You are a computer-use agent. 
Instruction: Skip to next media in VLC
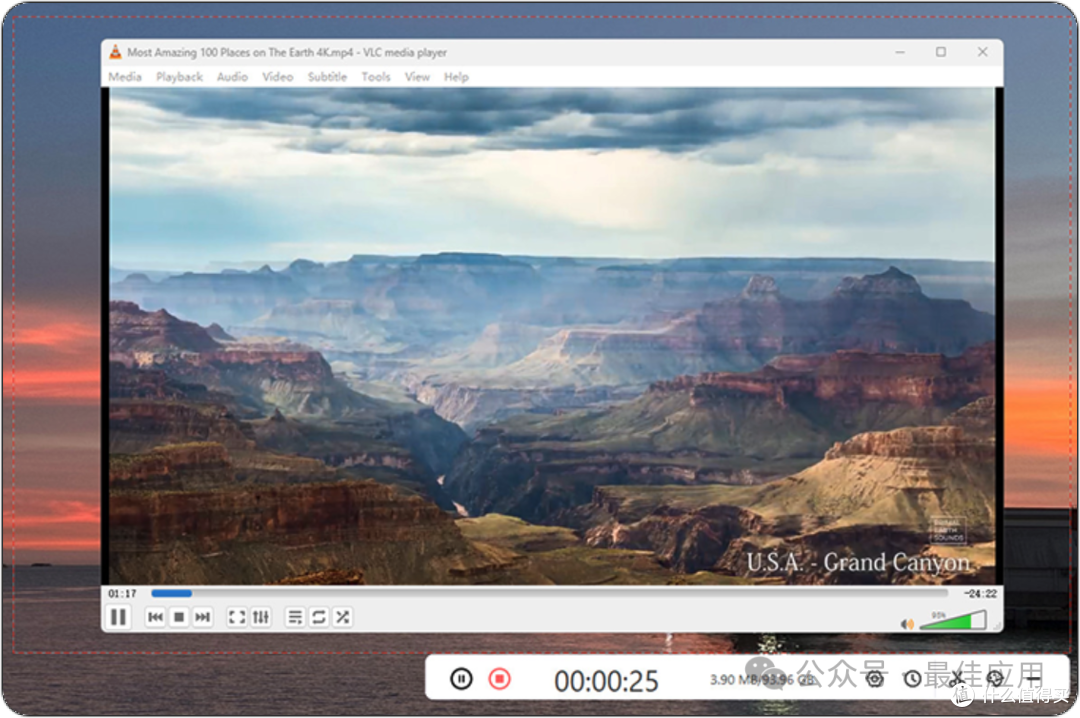[202, 617]
